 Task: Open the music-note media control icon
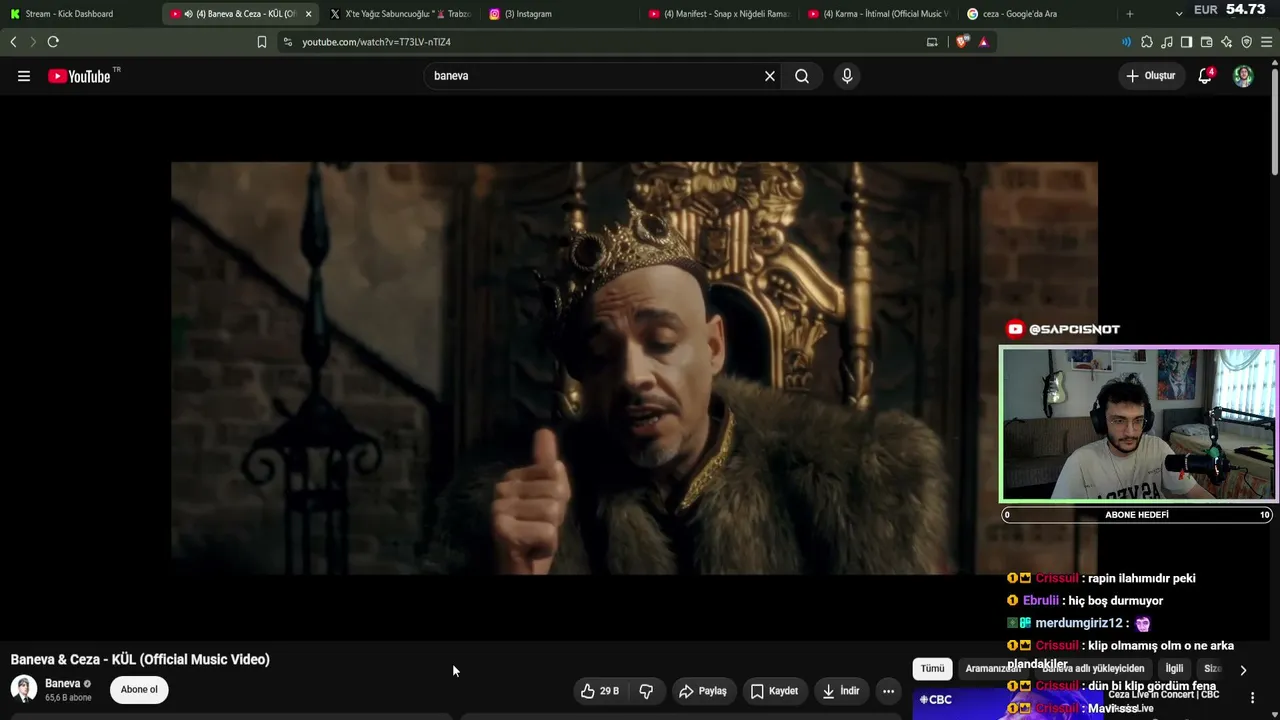1167,42
